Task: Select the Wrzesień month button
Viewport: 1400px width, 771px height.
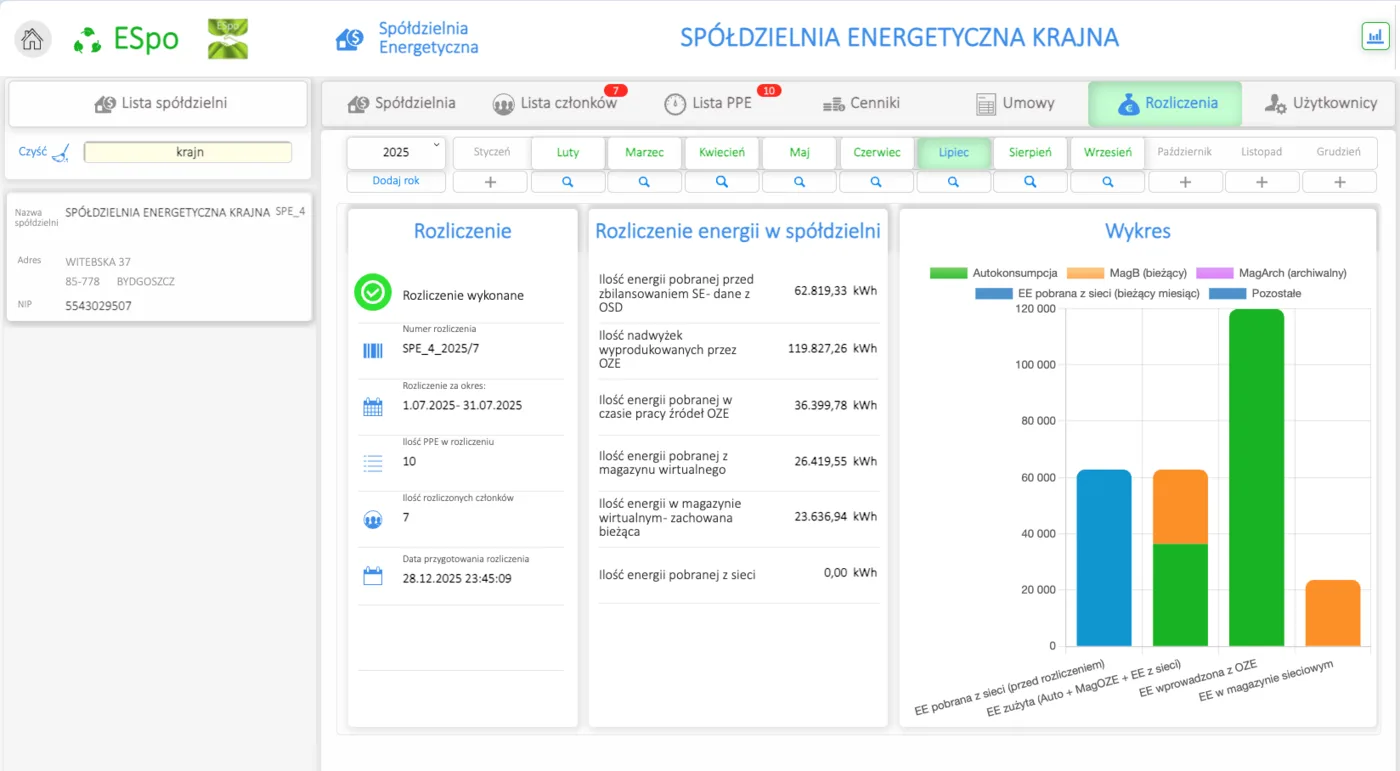Action: (1108, 153)
